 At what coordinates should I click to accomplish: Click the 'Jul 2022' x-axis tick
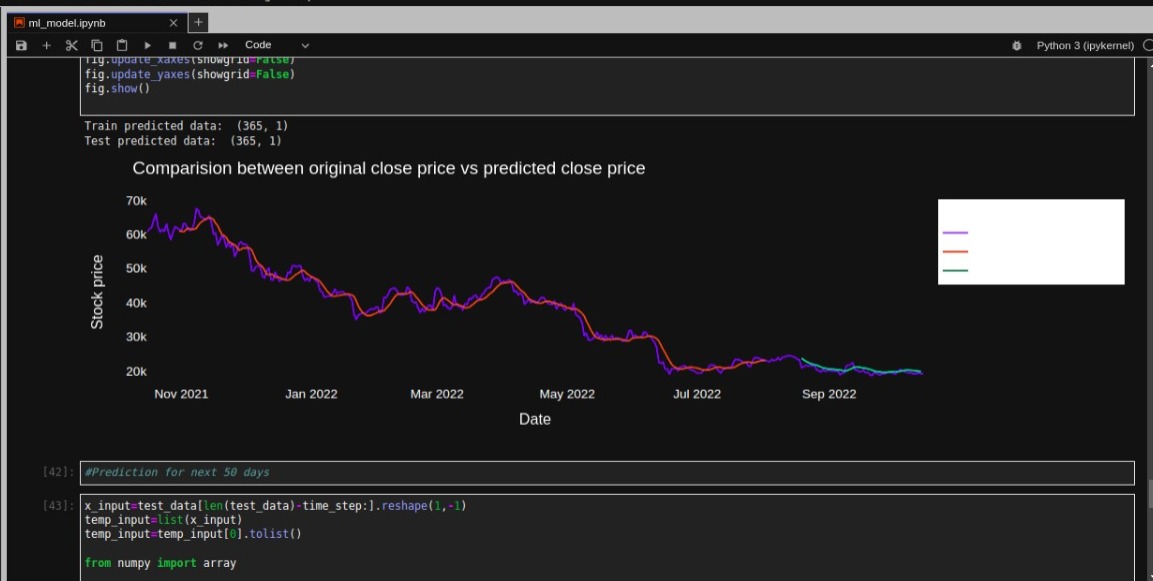(696, 394)
